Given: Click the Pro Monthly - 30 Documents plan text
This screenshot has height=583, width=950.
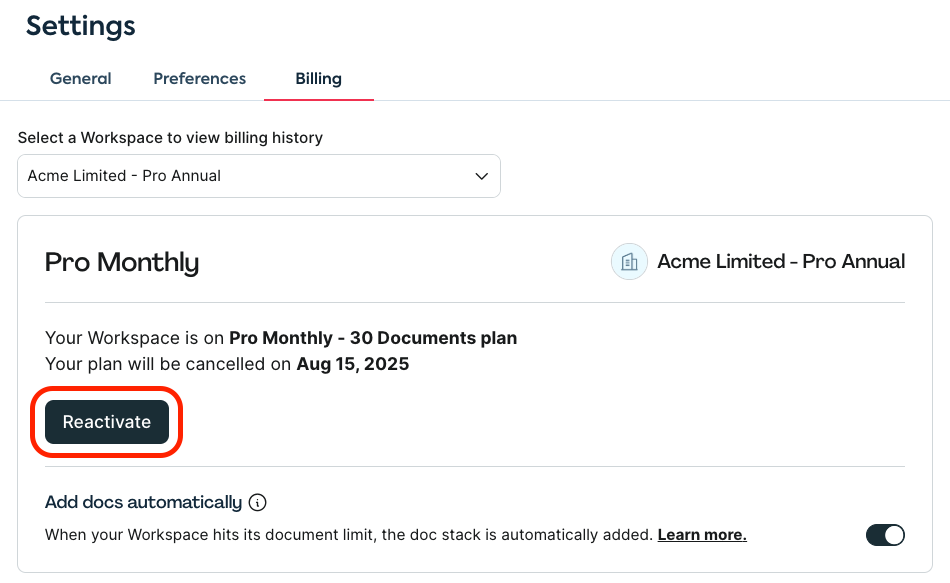Looking at the screenshot, I should coord(373,338).
